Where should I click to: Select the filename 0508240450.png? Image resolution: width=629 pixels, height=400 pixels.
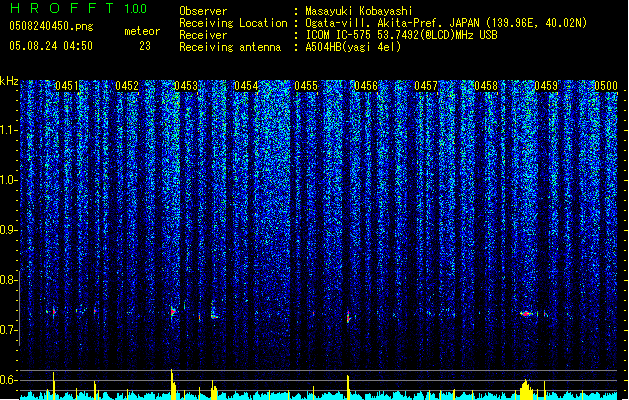[51, 26]
